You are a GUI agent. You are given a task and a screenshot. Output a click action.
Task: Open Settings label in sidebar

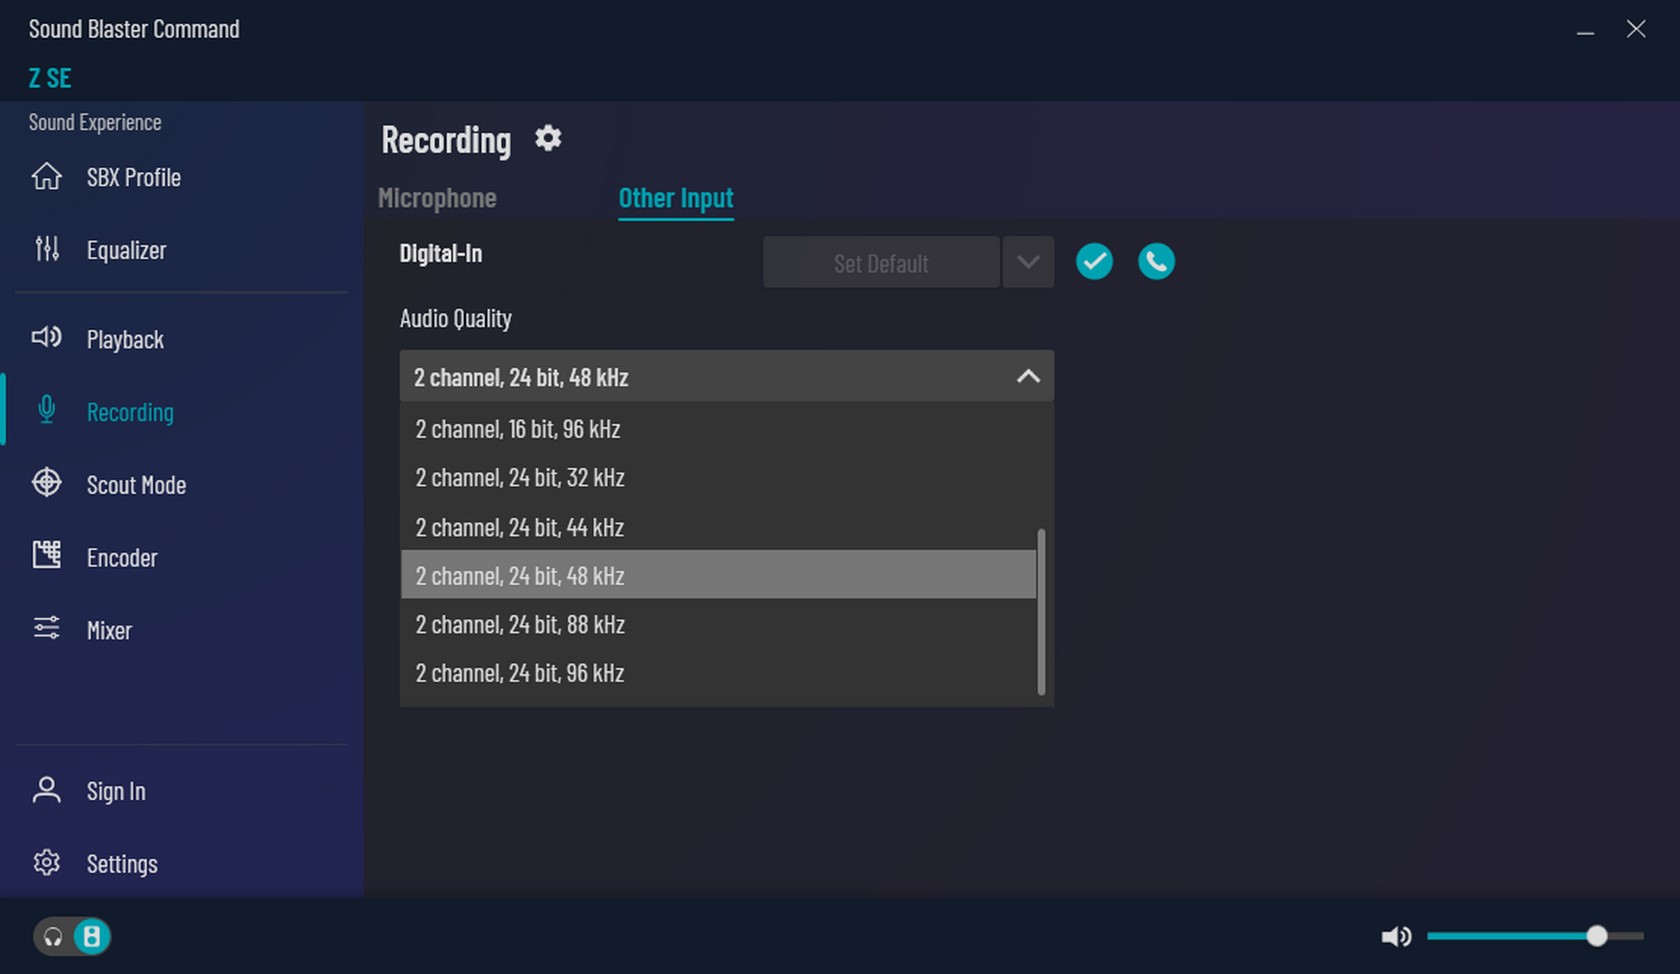(122, 864)
